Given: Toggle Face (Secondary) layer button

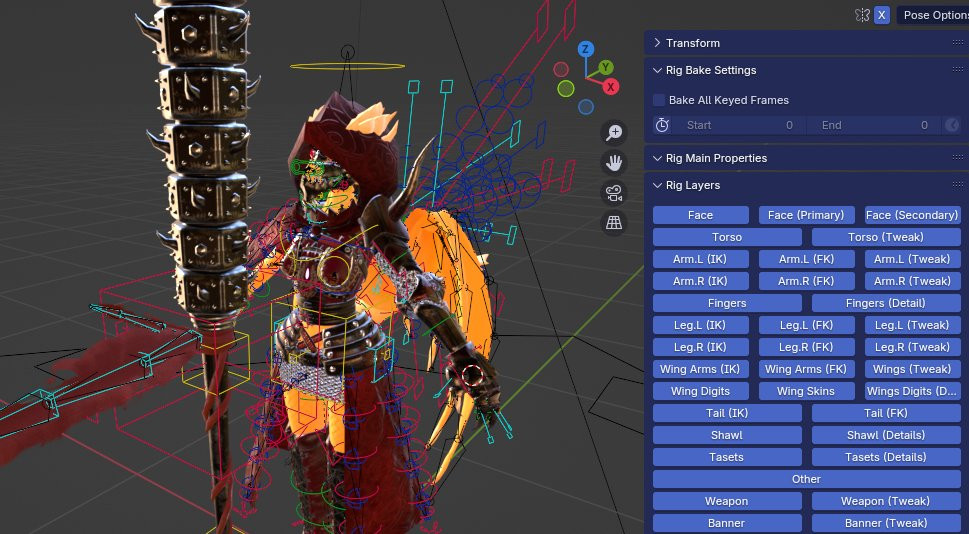Looking at the screenshot, I should click(912, 215).
